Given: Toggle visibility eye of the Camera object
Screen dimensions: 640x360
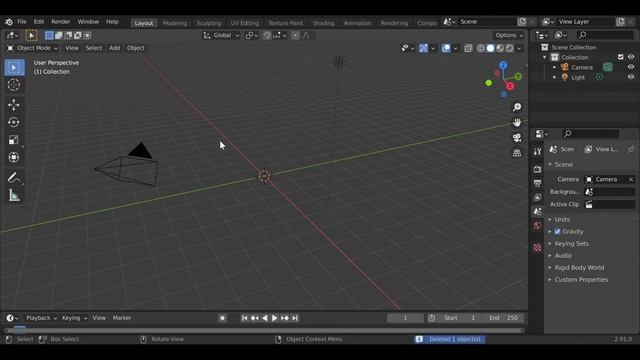Looking at the screenshot, I should point(631,67).
